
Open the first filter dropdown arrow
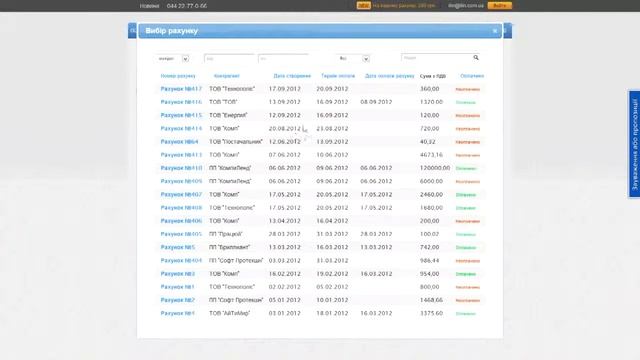click(185, 59)
